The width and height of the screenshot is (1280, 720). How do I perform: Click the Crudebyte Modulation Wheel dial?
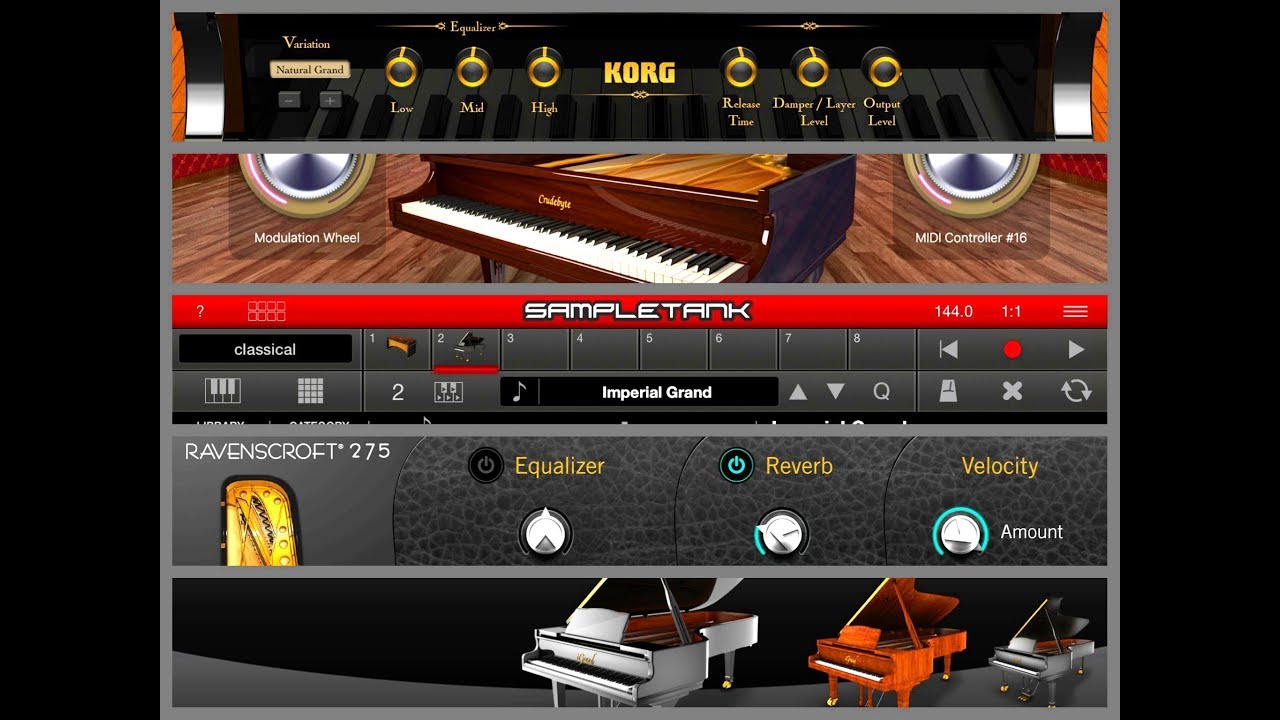[x=307, y=183]
